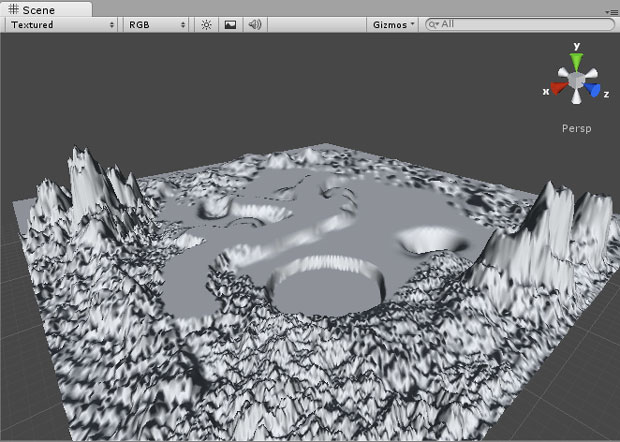Toggle scene lighting sun icon
This screenshot has width=620, height=442.
[206, 24]
